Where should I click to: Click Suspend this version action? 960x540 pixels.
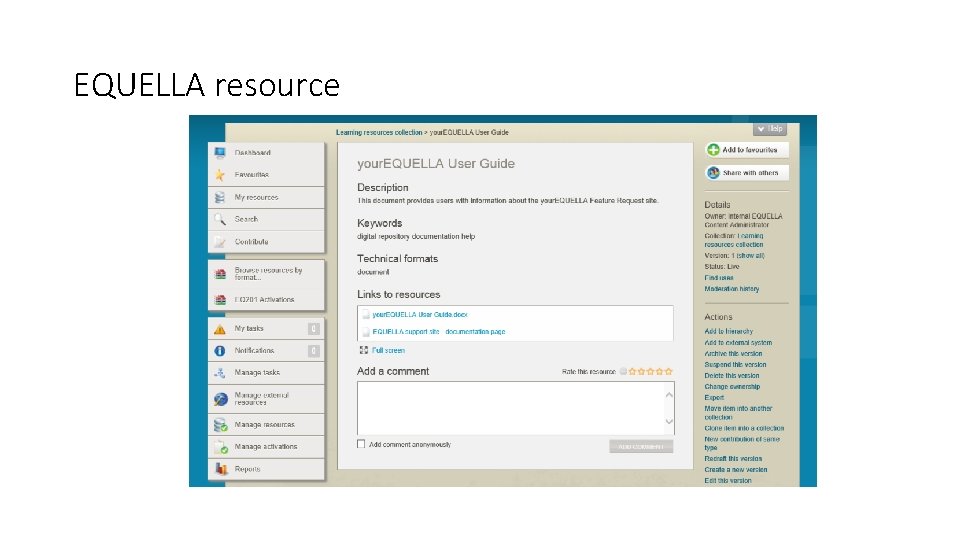point(735,365)
